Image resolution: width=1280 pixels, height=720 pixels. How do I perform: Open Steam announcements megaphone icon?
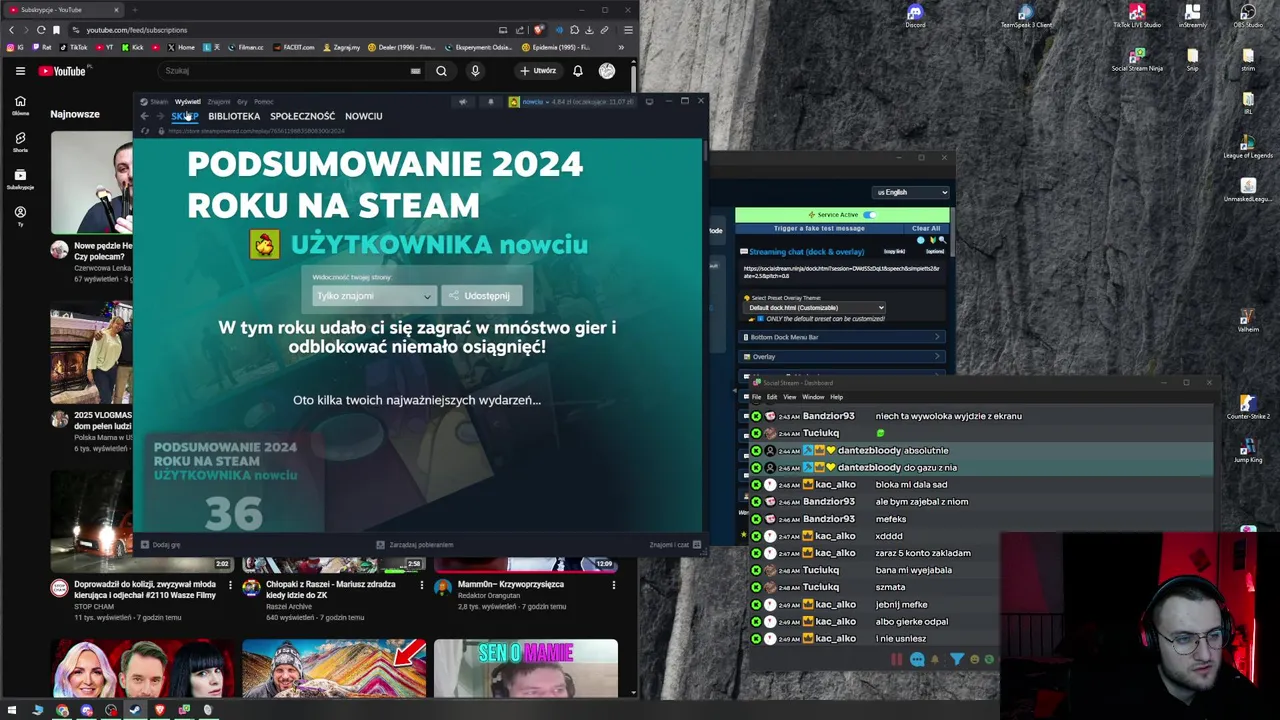pyautogui.click(x=462, y=102)
